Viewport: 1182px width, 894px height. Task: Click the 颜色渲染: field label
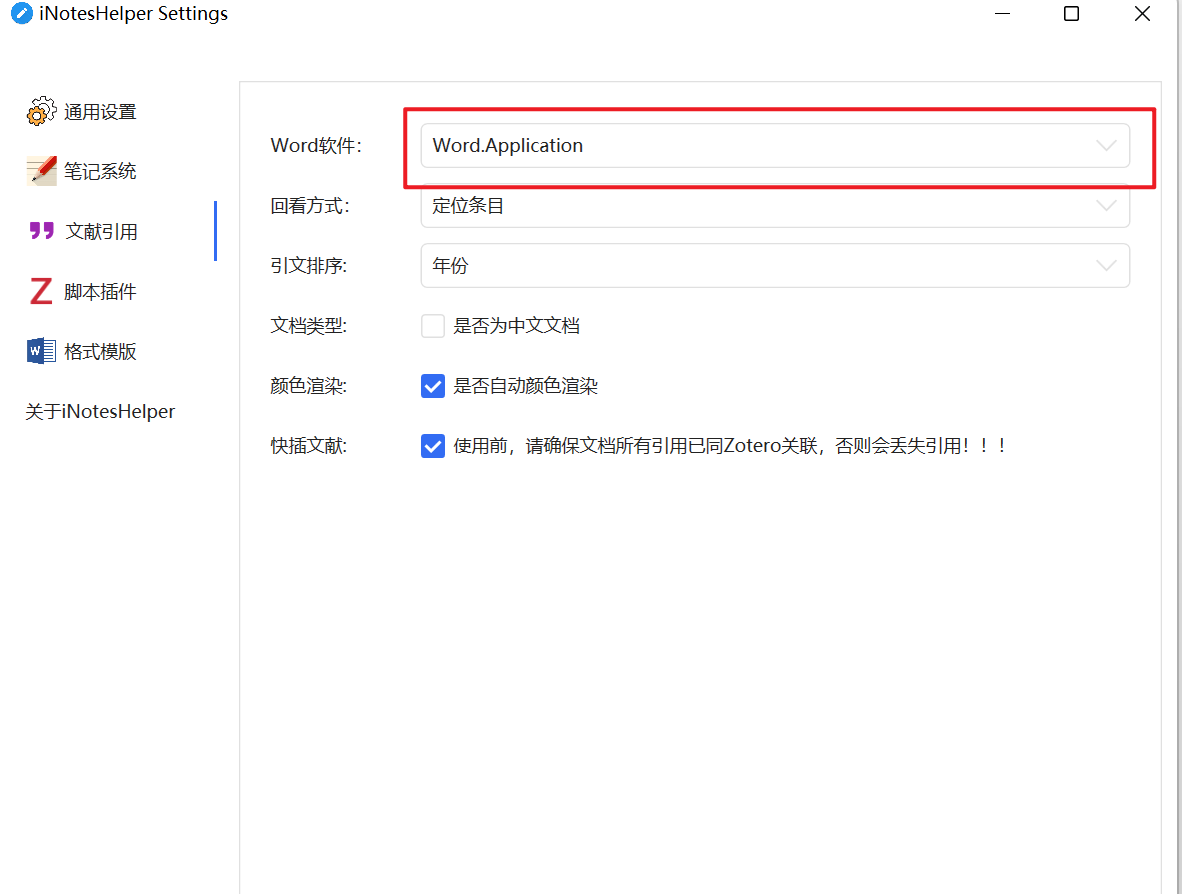click(308, 386)
